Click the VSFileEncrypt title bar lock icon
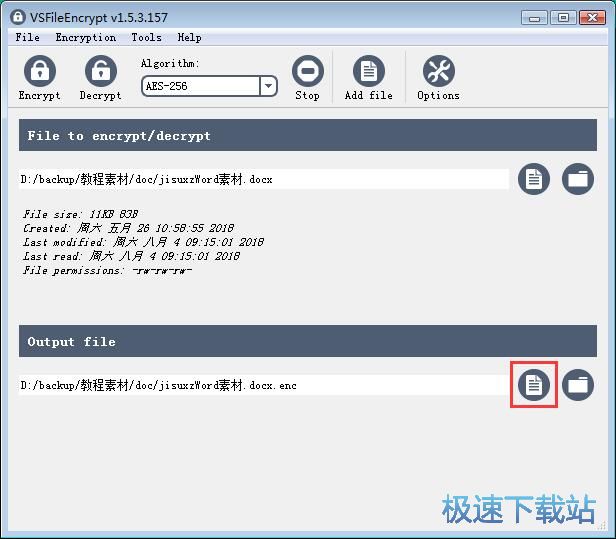Screen dimensions: 616x539 [x=18, y=17]
